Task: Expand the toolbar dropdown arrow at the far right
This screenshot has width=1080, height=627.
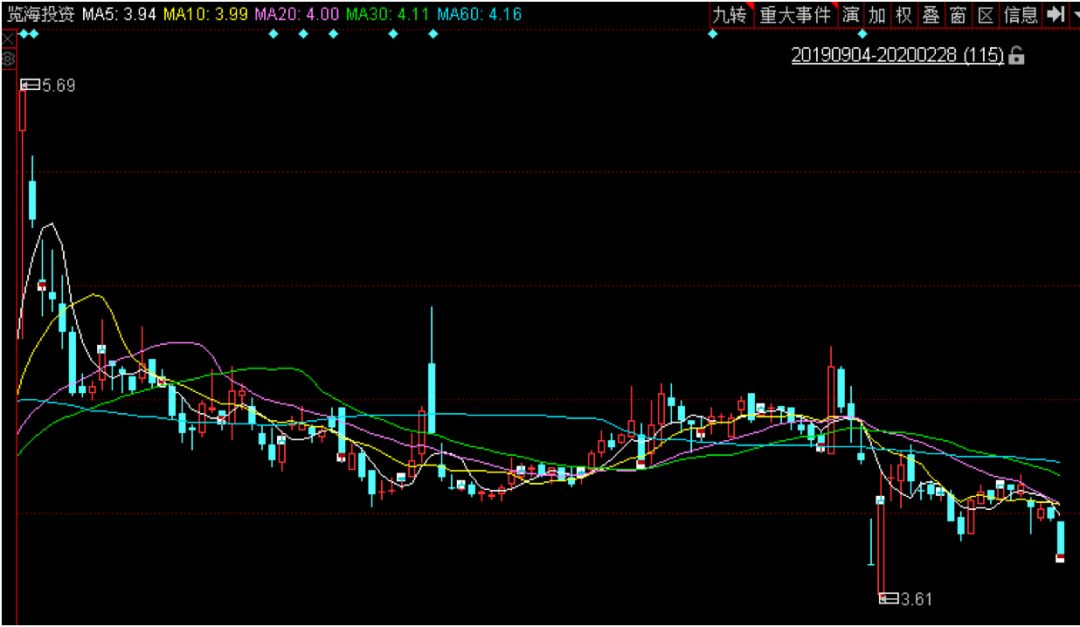Action: [1075, 14]
